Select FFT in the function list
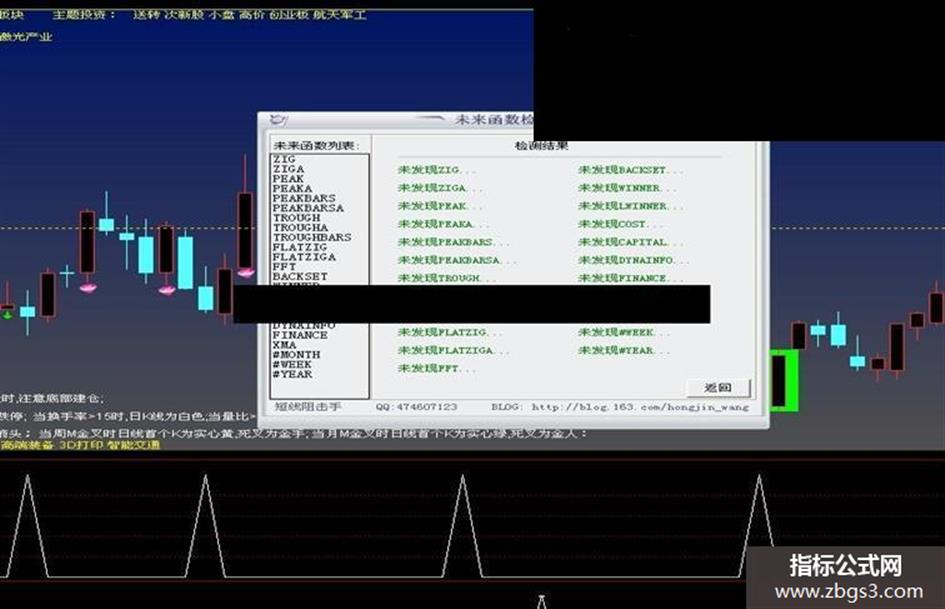This screenshot has width=945, height=609. (284, 267)
